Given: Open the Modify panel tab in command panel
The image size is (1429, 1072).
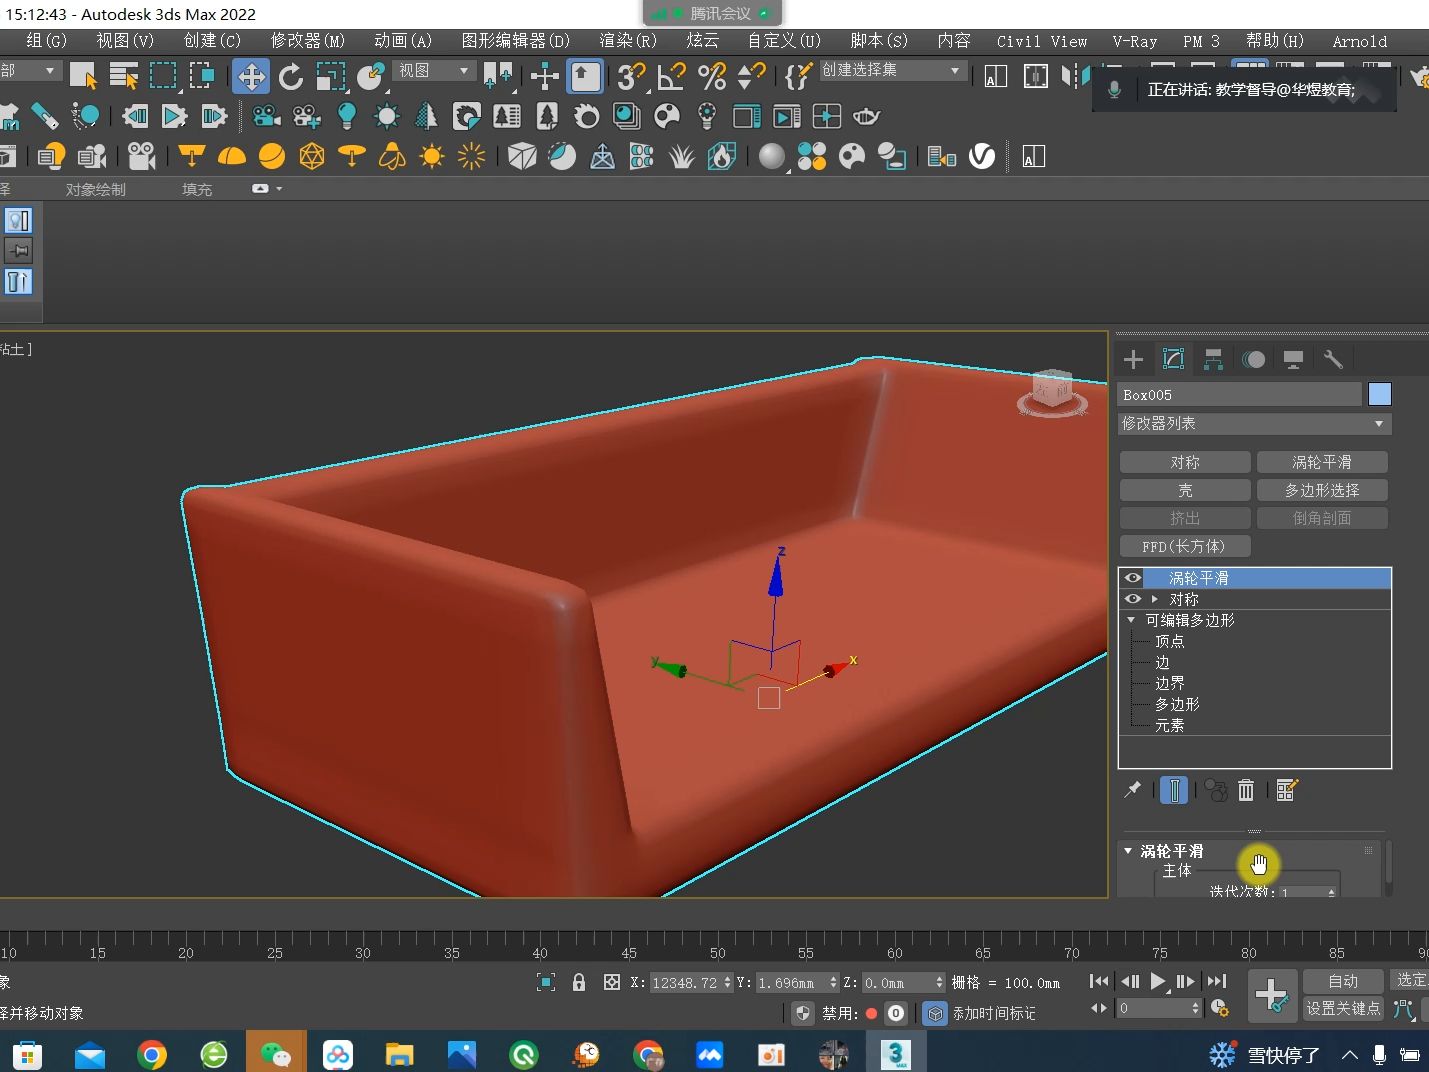Looking at the screenshot, I should [x=1173, y=359].
